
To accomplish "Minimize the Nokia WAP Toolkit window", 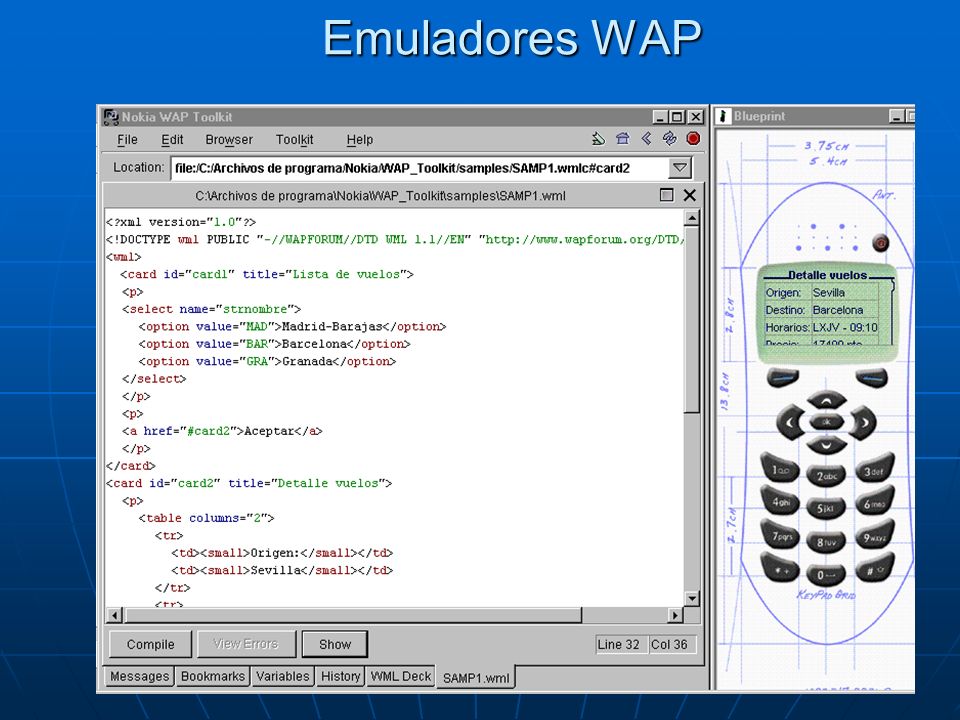I will coord(659,117).
